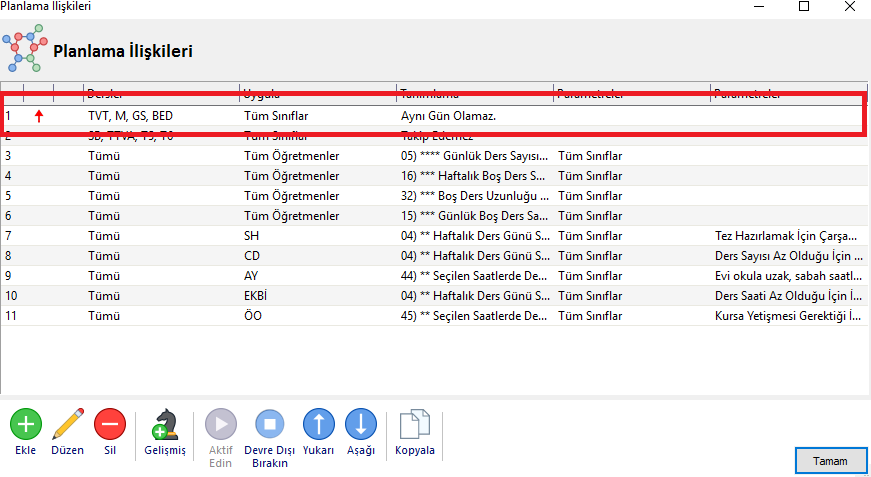Select '16) *** Haftalık Boş Ders' cell
This screenshot has height=477, width=871.
point(473,176)
